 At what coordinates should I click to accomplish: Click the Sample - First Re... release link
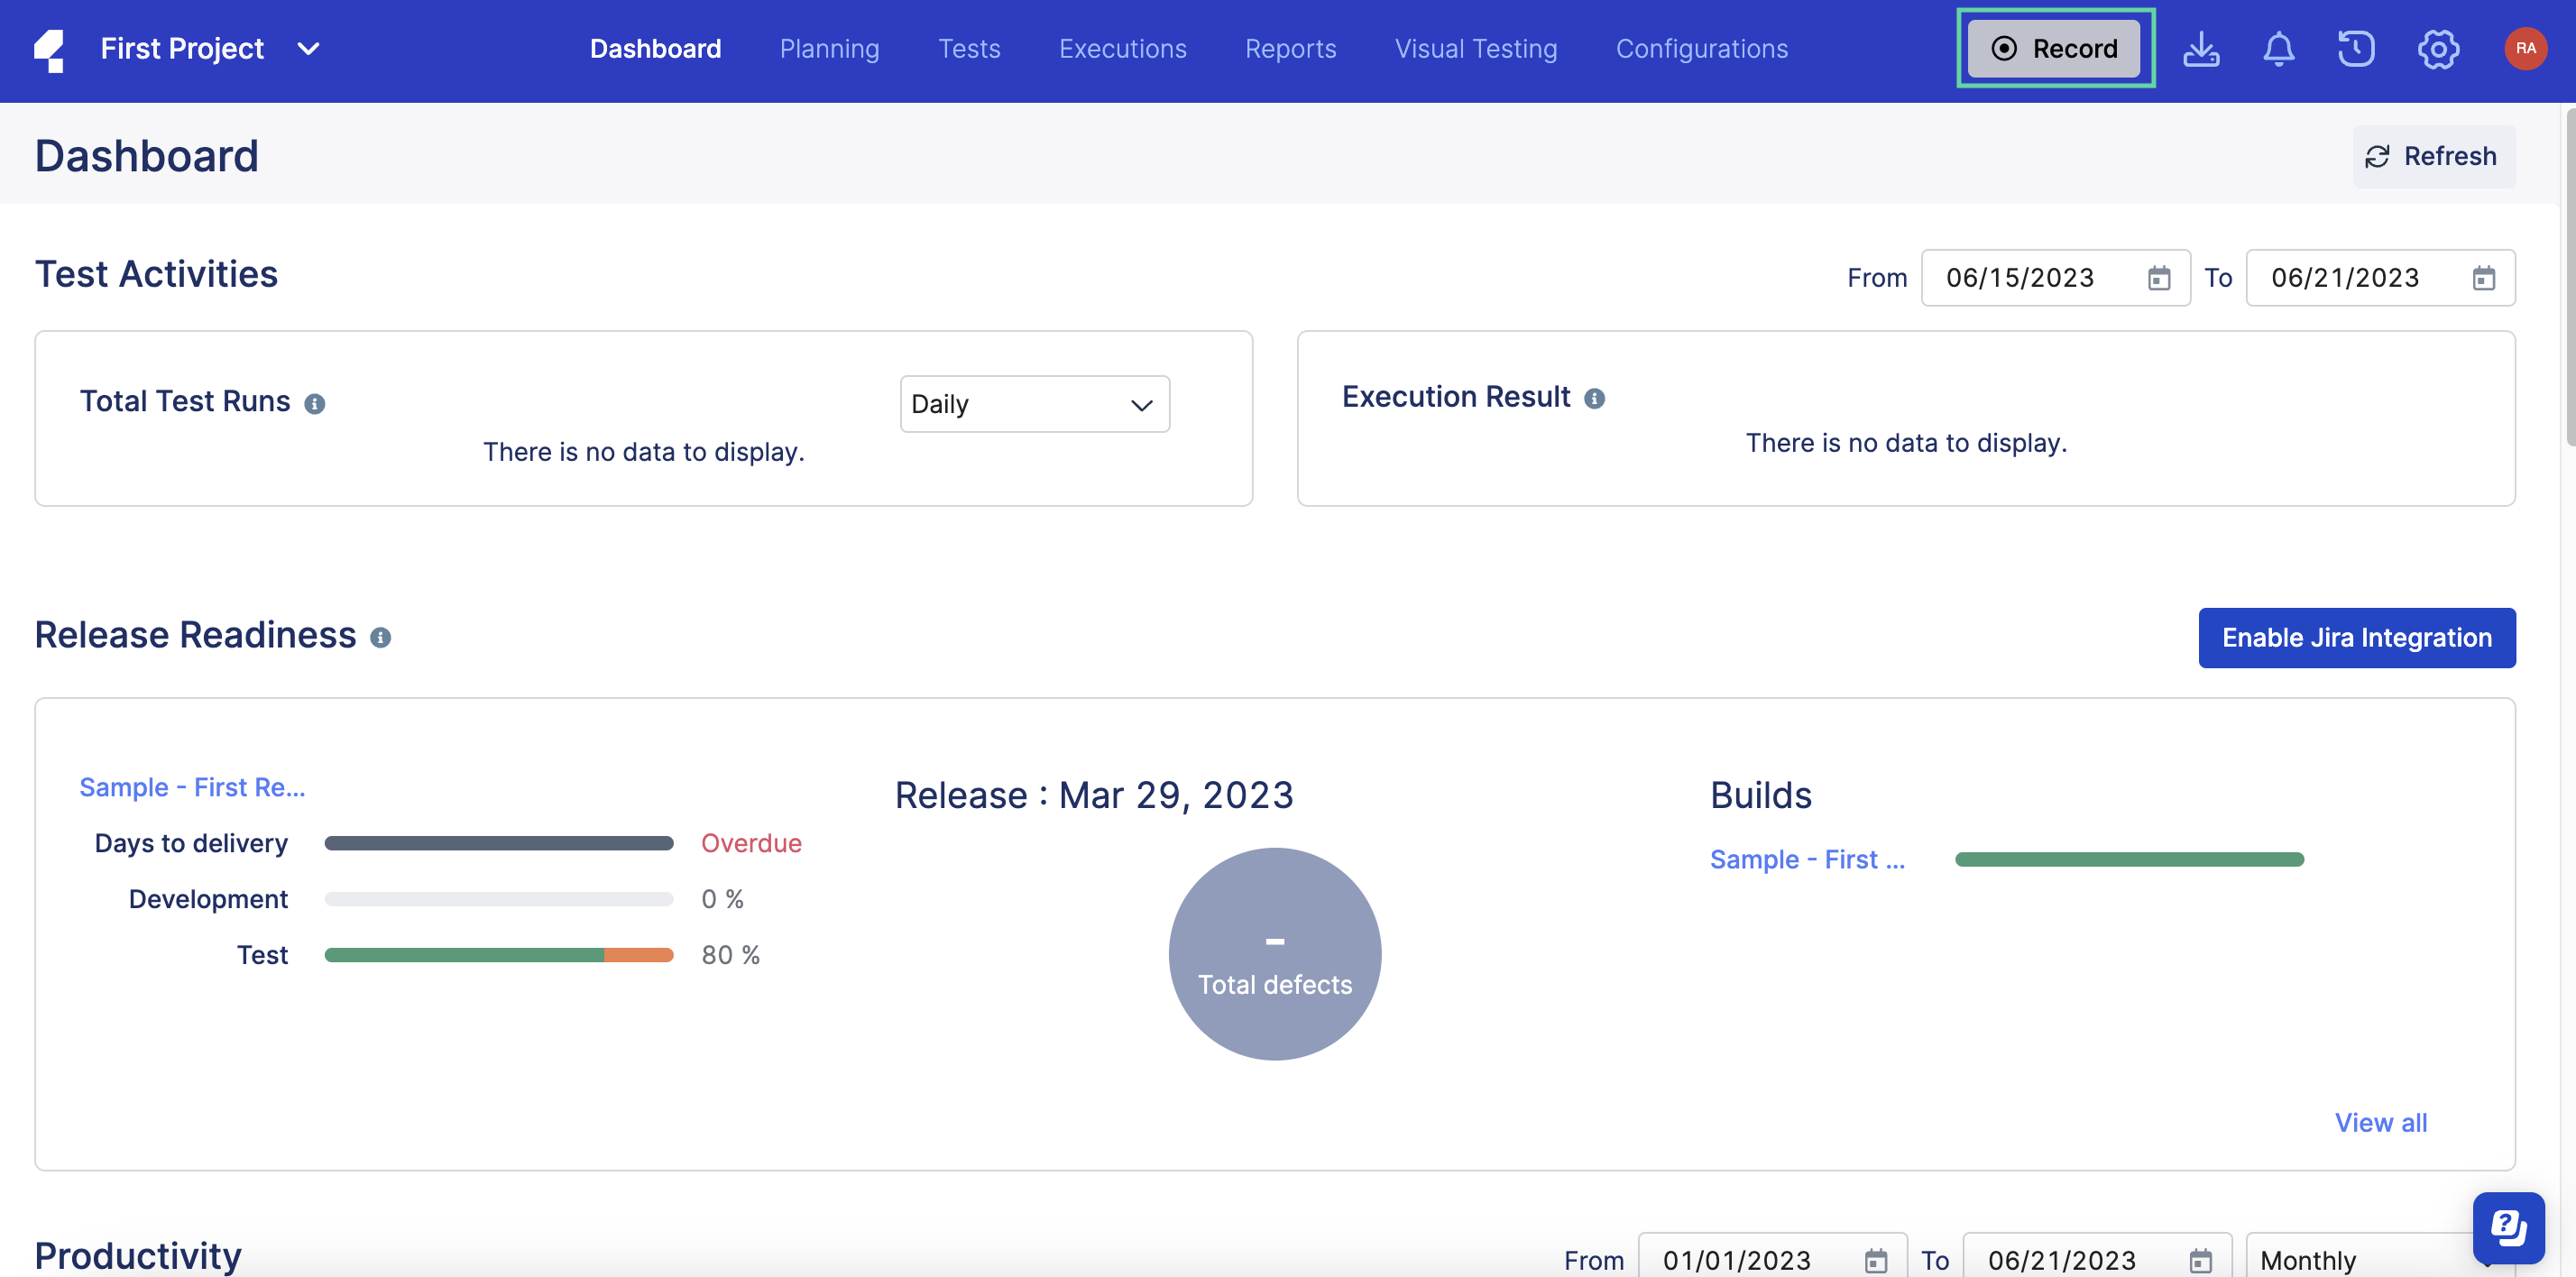tap(192, 785)
